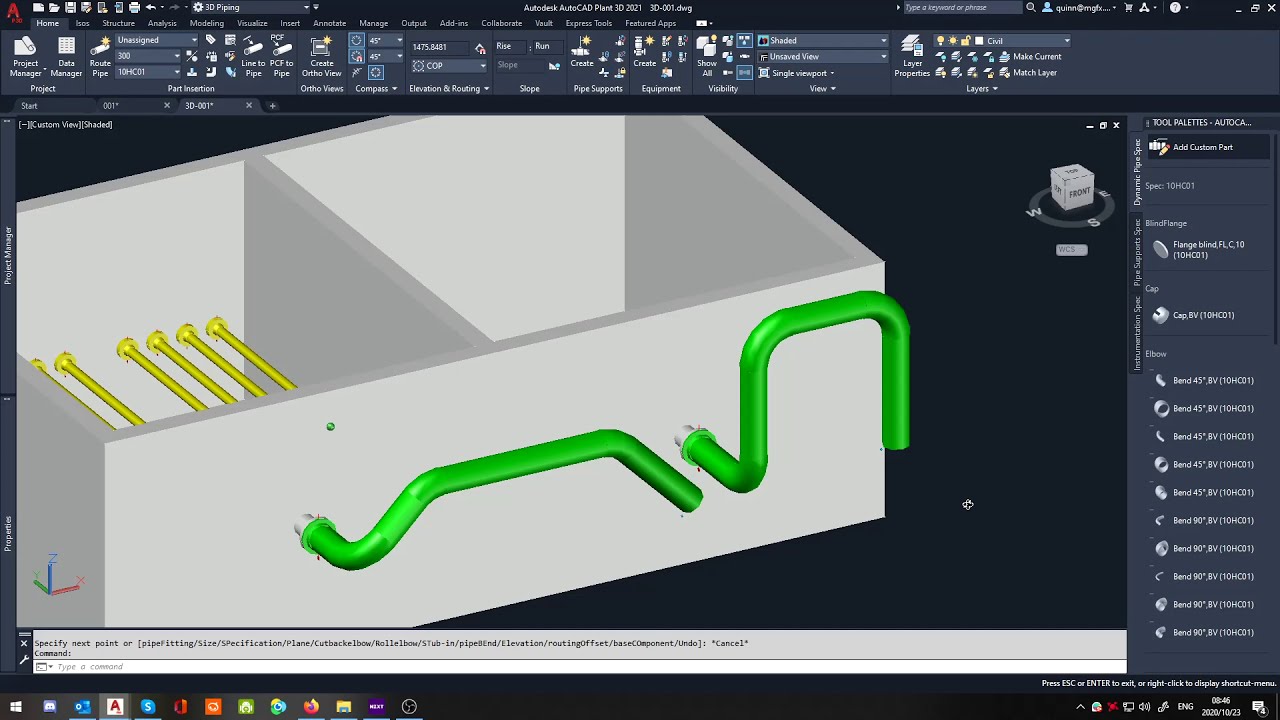
Task: Click Create Ortho View
Action: point(321,57)
